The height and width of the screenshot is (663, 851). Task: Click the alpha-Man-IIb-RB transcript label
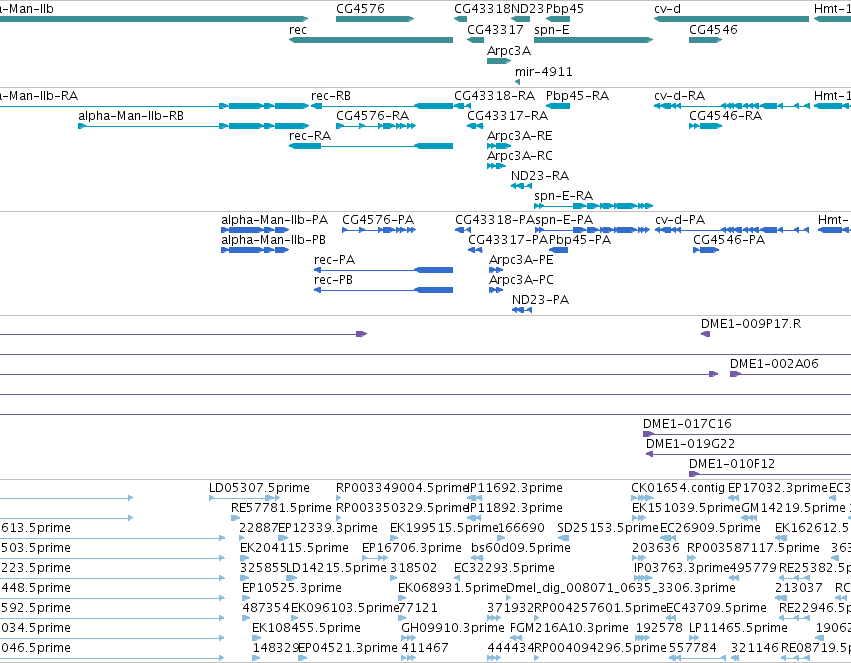point(131,116)
